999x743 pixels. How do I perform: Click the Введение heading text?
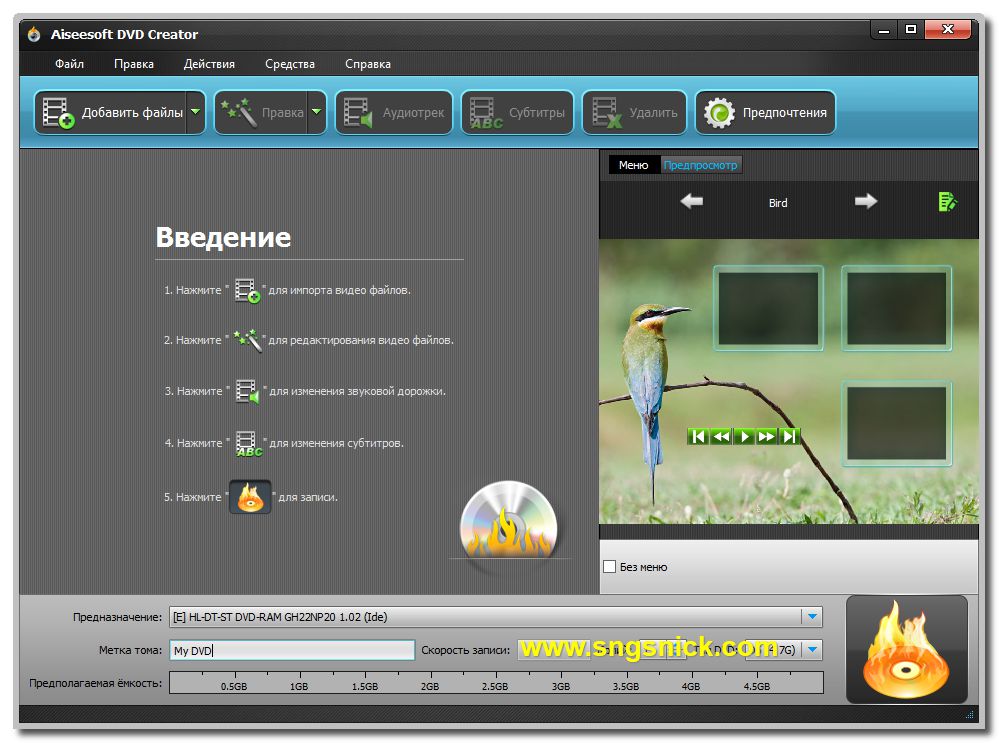224,237
